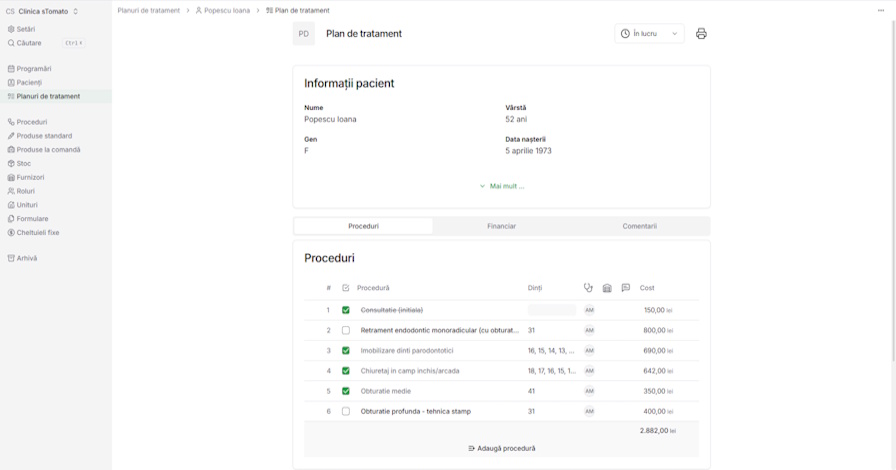896x470 pixels.
Task: Open Cheltuieli fixe section
Action: click(37, 232)
